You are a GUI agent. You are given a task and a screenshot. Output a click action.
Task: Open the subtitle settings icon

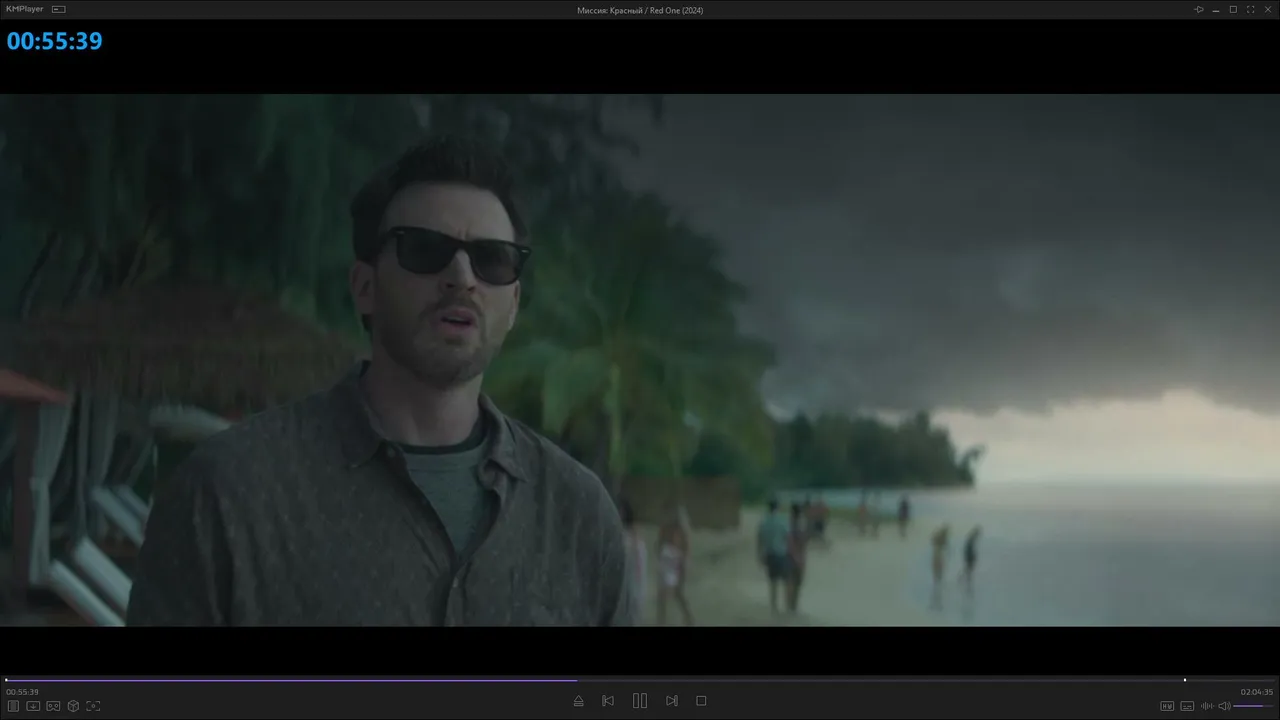1187,706
